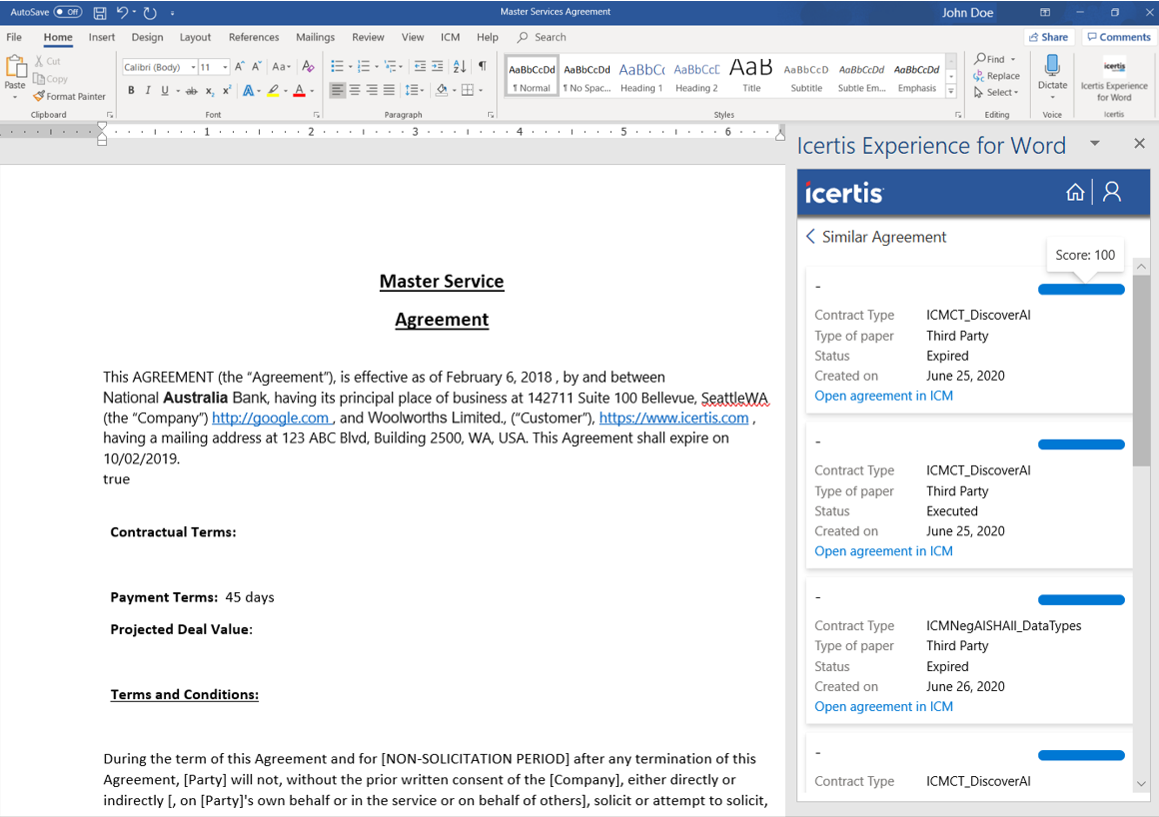Launch Icertis Experience for Word from the ribbon
Viewport: 1159px width, 817px height.
point(1114,80)
